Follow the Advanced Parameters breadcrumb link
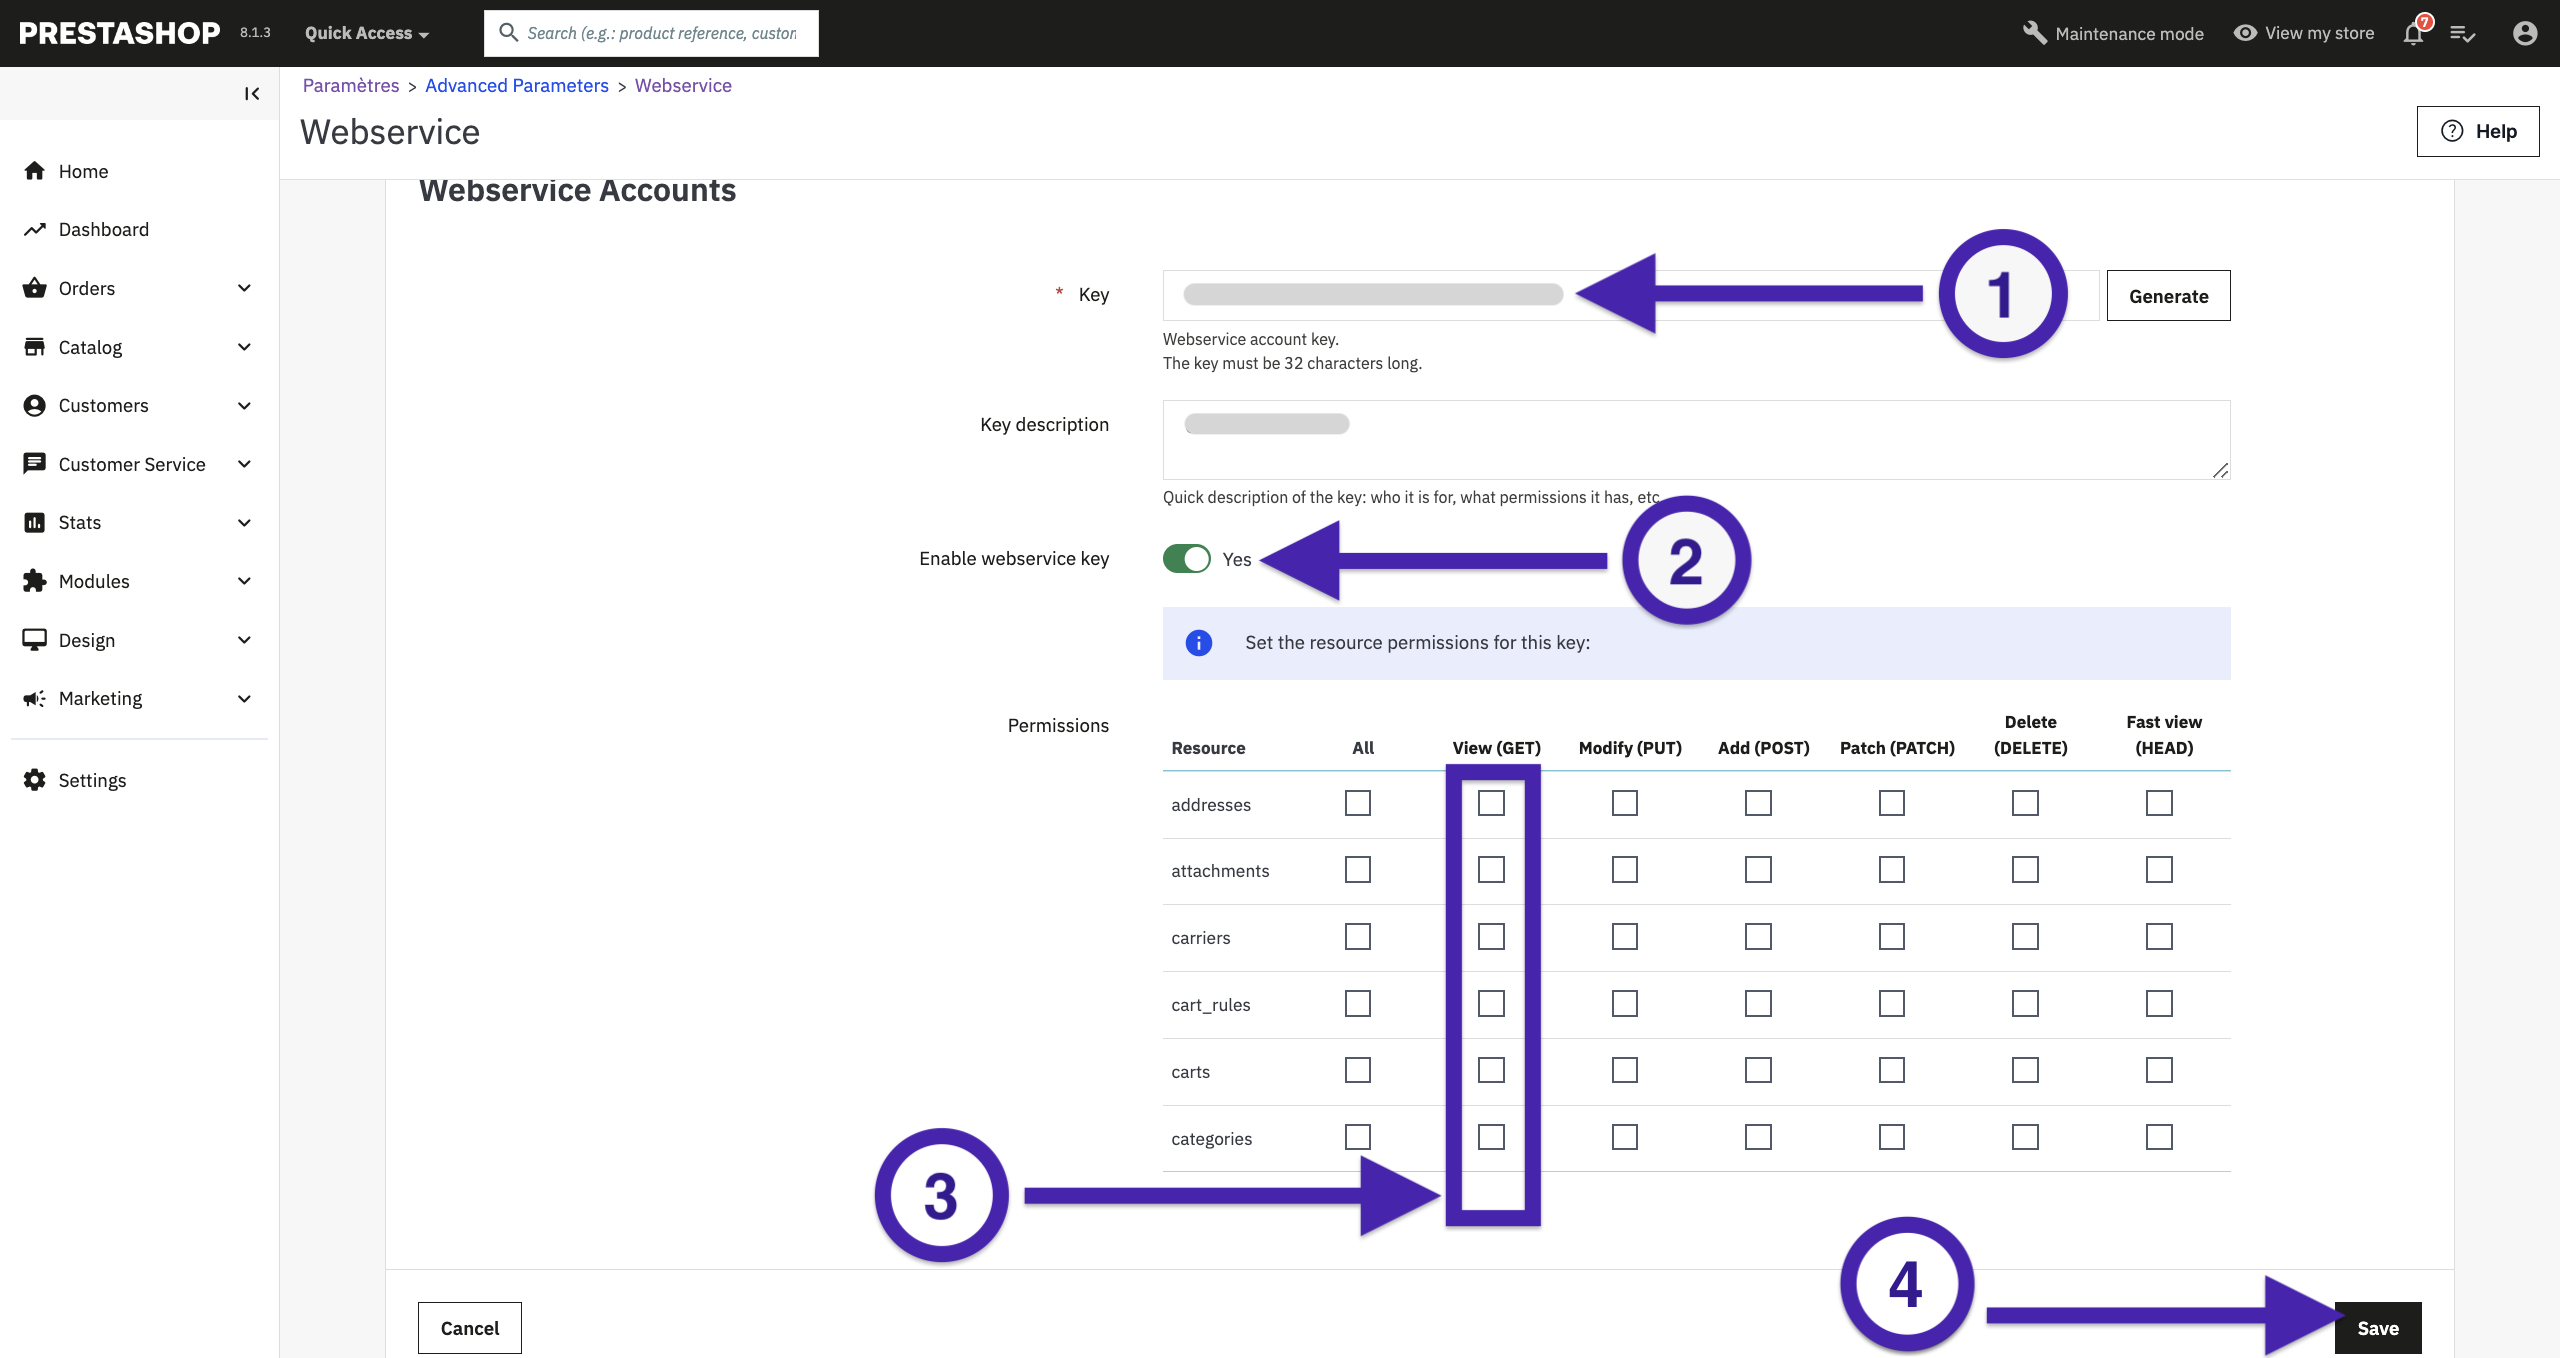This screenshot has height=1358, width=2560. pyautogui.click(x=516, y=86)
